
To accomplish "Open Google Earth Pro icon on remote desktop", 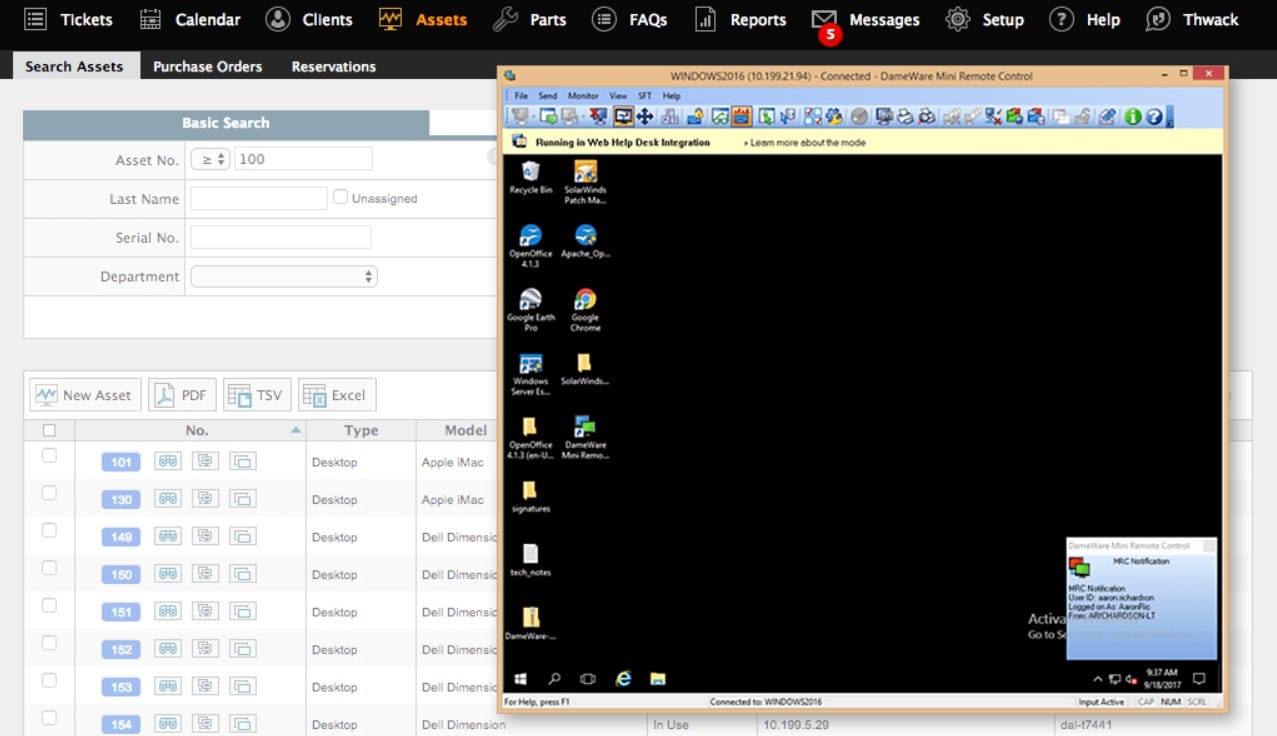I will coord(530,310).
